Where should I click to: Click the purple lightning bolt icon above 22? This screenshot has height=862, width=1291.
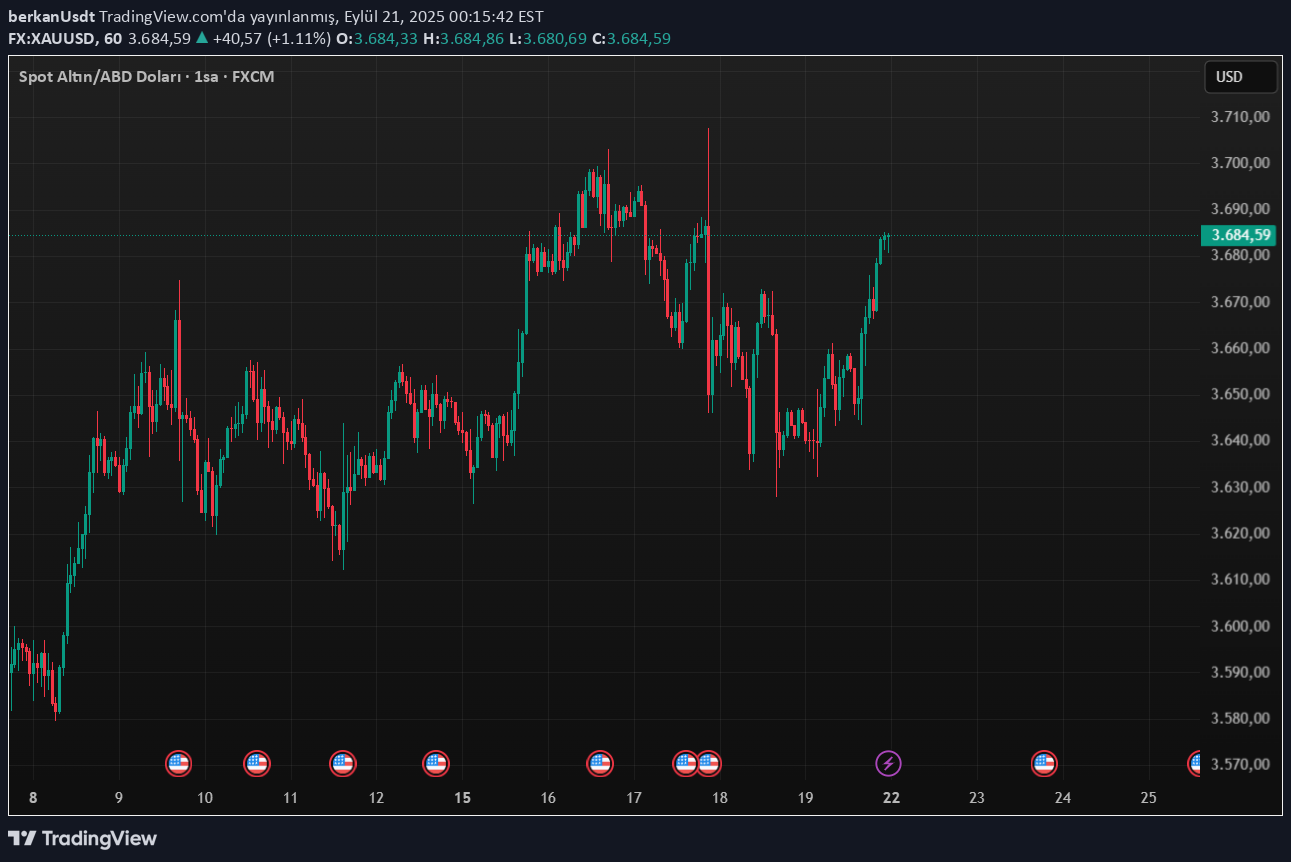coord(888,764)
